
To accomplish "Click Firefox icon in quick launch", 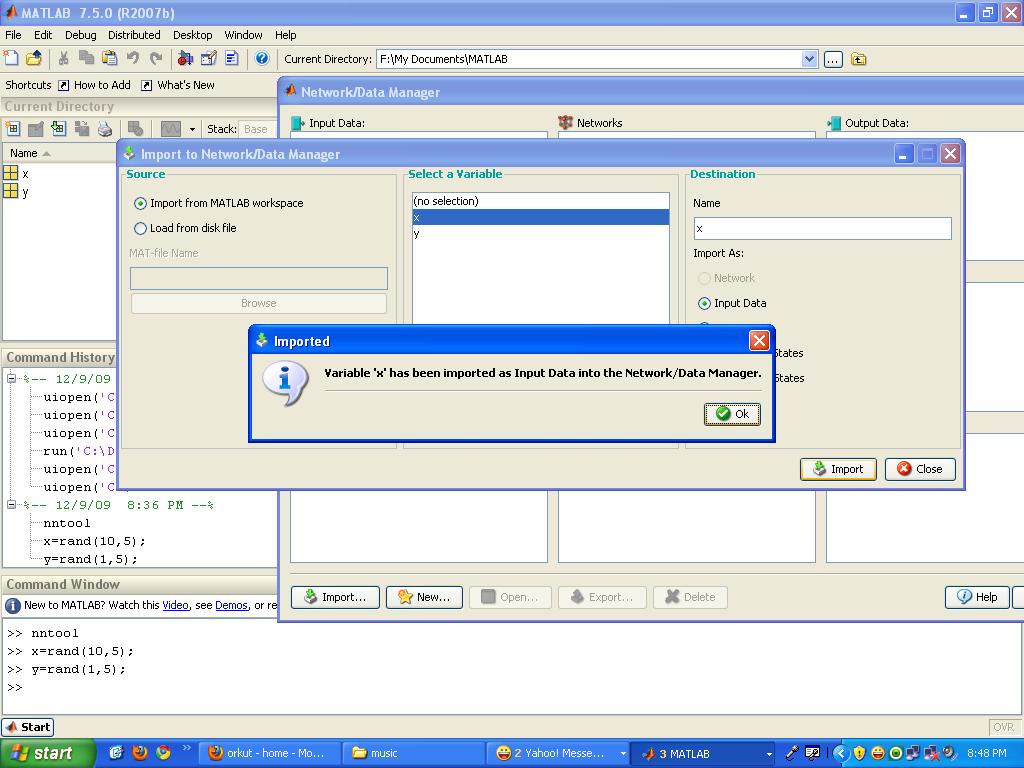I will click(x=140, y=753).
